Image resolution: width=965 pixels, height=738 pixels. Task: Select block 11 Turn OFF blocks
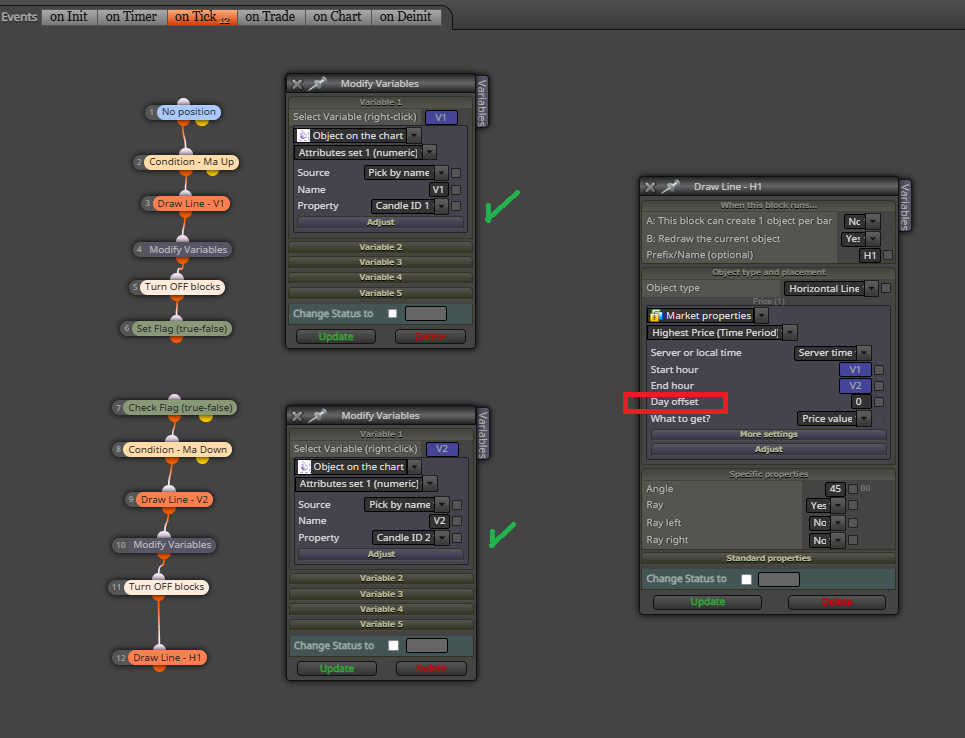click(x=166, y=587)
